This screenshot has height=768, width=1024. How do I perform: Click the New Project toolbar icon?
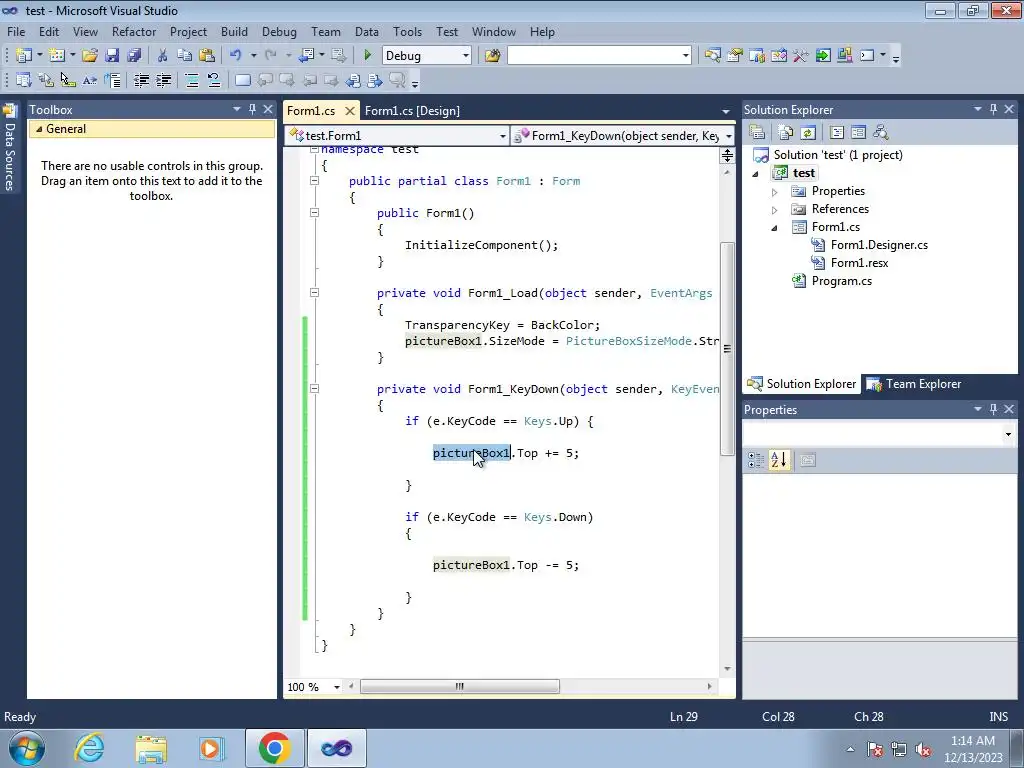coord(24,56)
